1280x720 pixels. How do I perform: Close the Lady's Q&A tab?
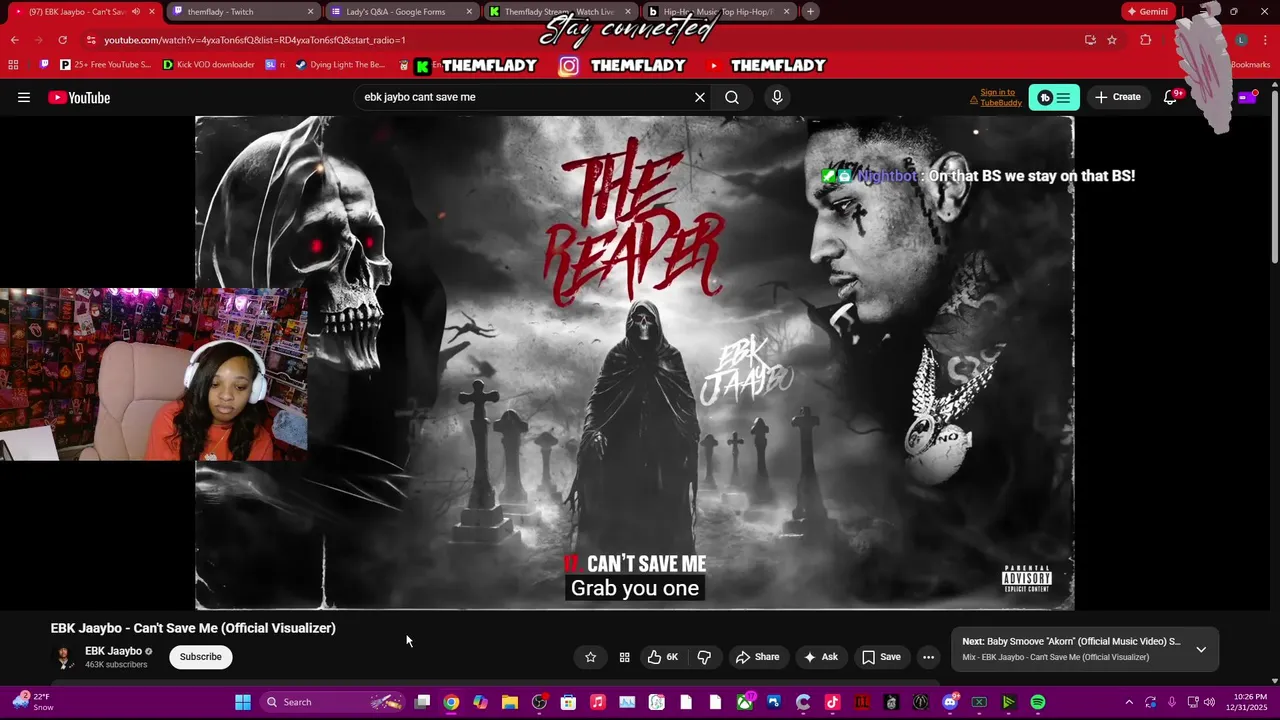click(469, 12)
